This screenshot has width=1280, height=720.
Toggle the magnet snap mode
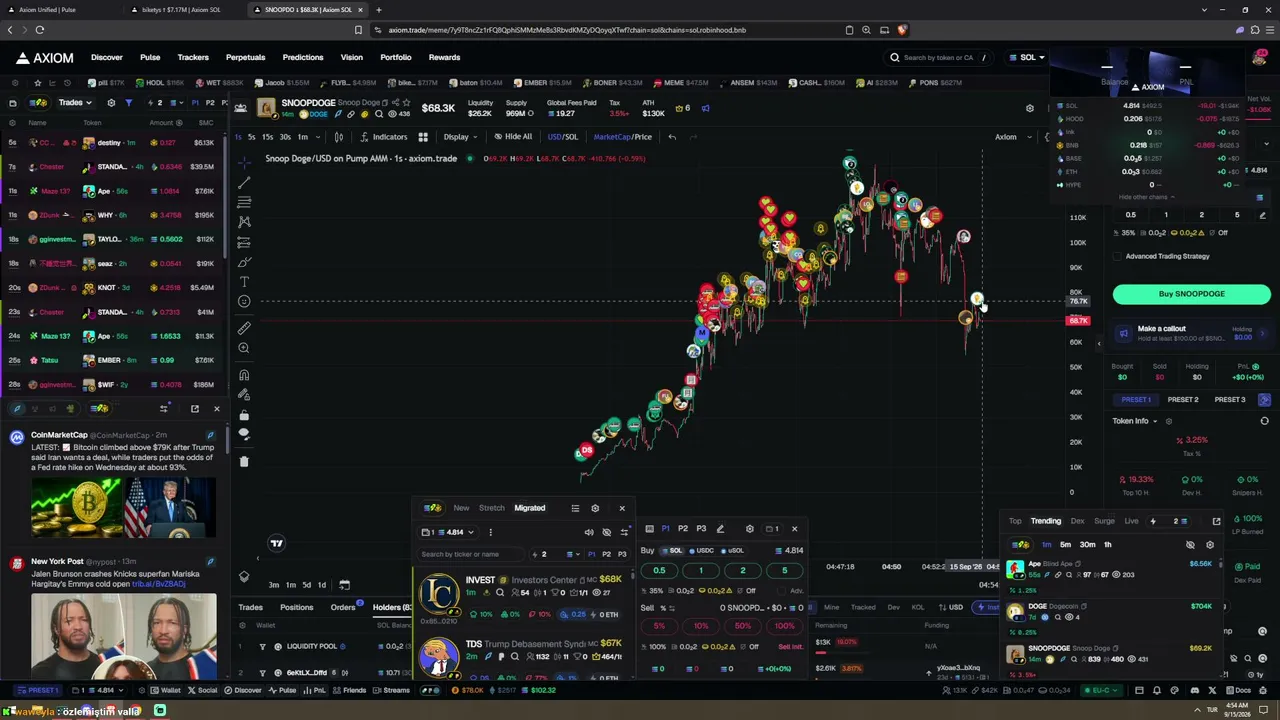click(x=244, y=375)
